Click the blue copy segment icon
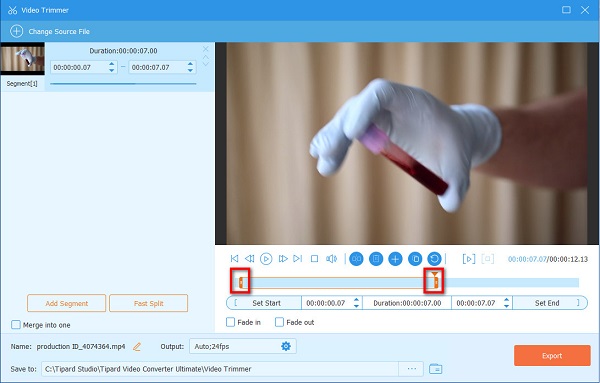Screen dimensions: 600x383 415,259
